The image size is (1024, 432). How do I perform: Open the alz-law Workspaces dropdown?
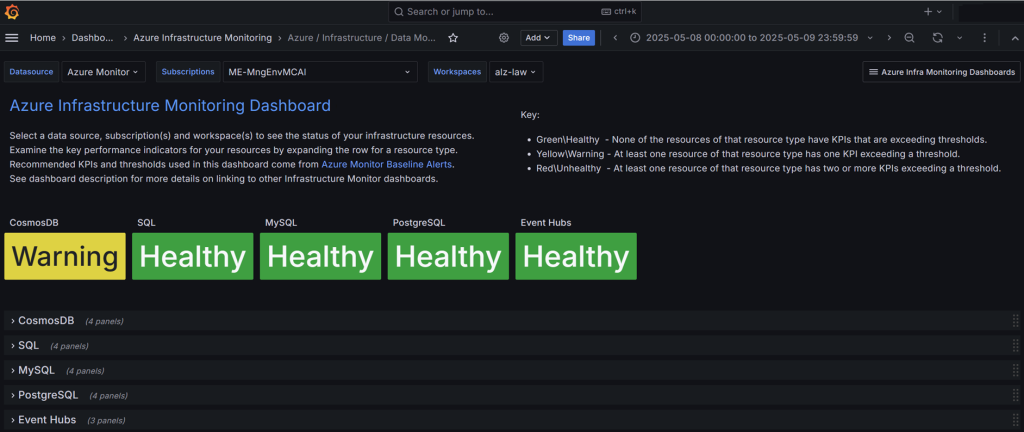[516, 72]
